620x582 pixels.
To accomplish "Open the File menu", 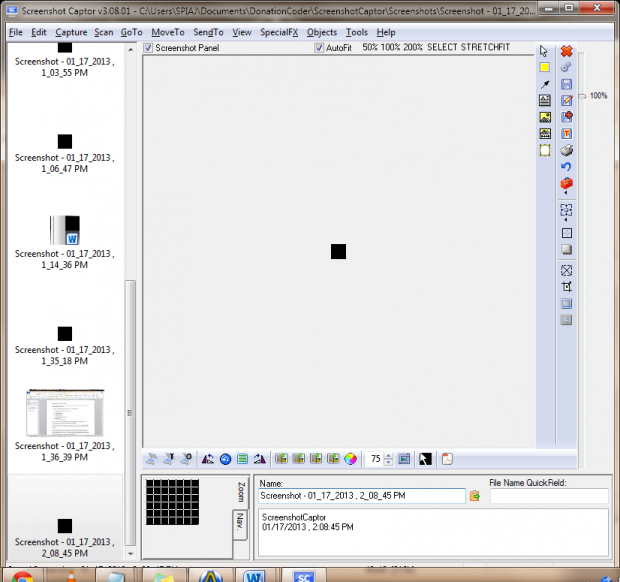I will click(16, 32).
